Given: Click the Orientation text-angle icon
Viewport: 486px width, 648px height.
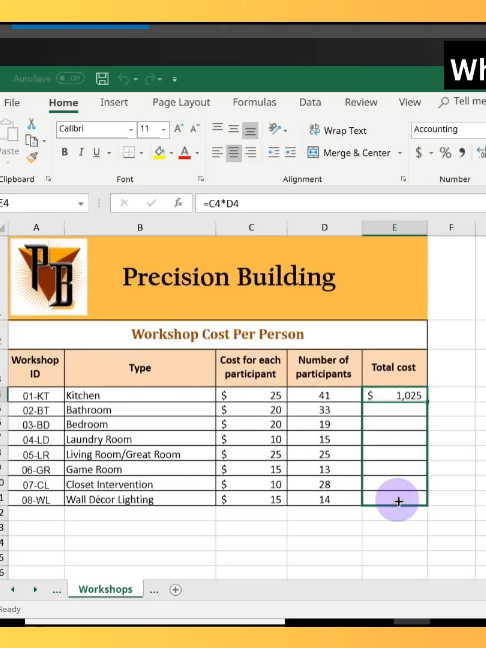Looking at the screenshot, I should (274, 129).
